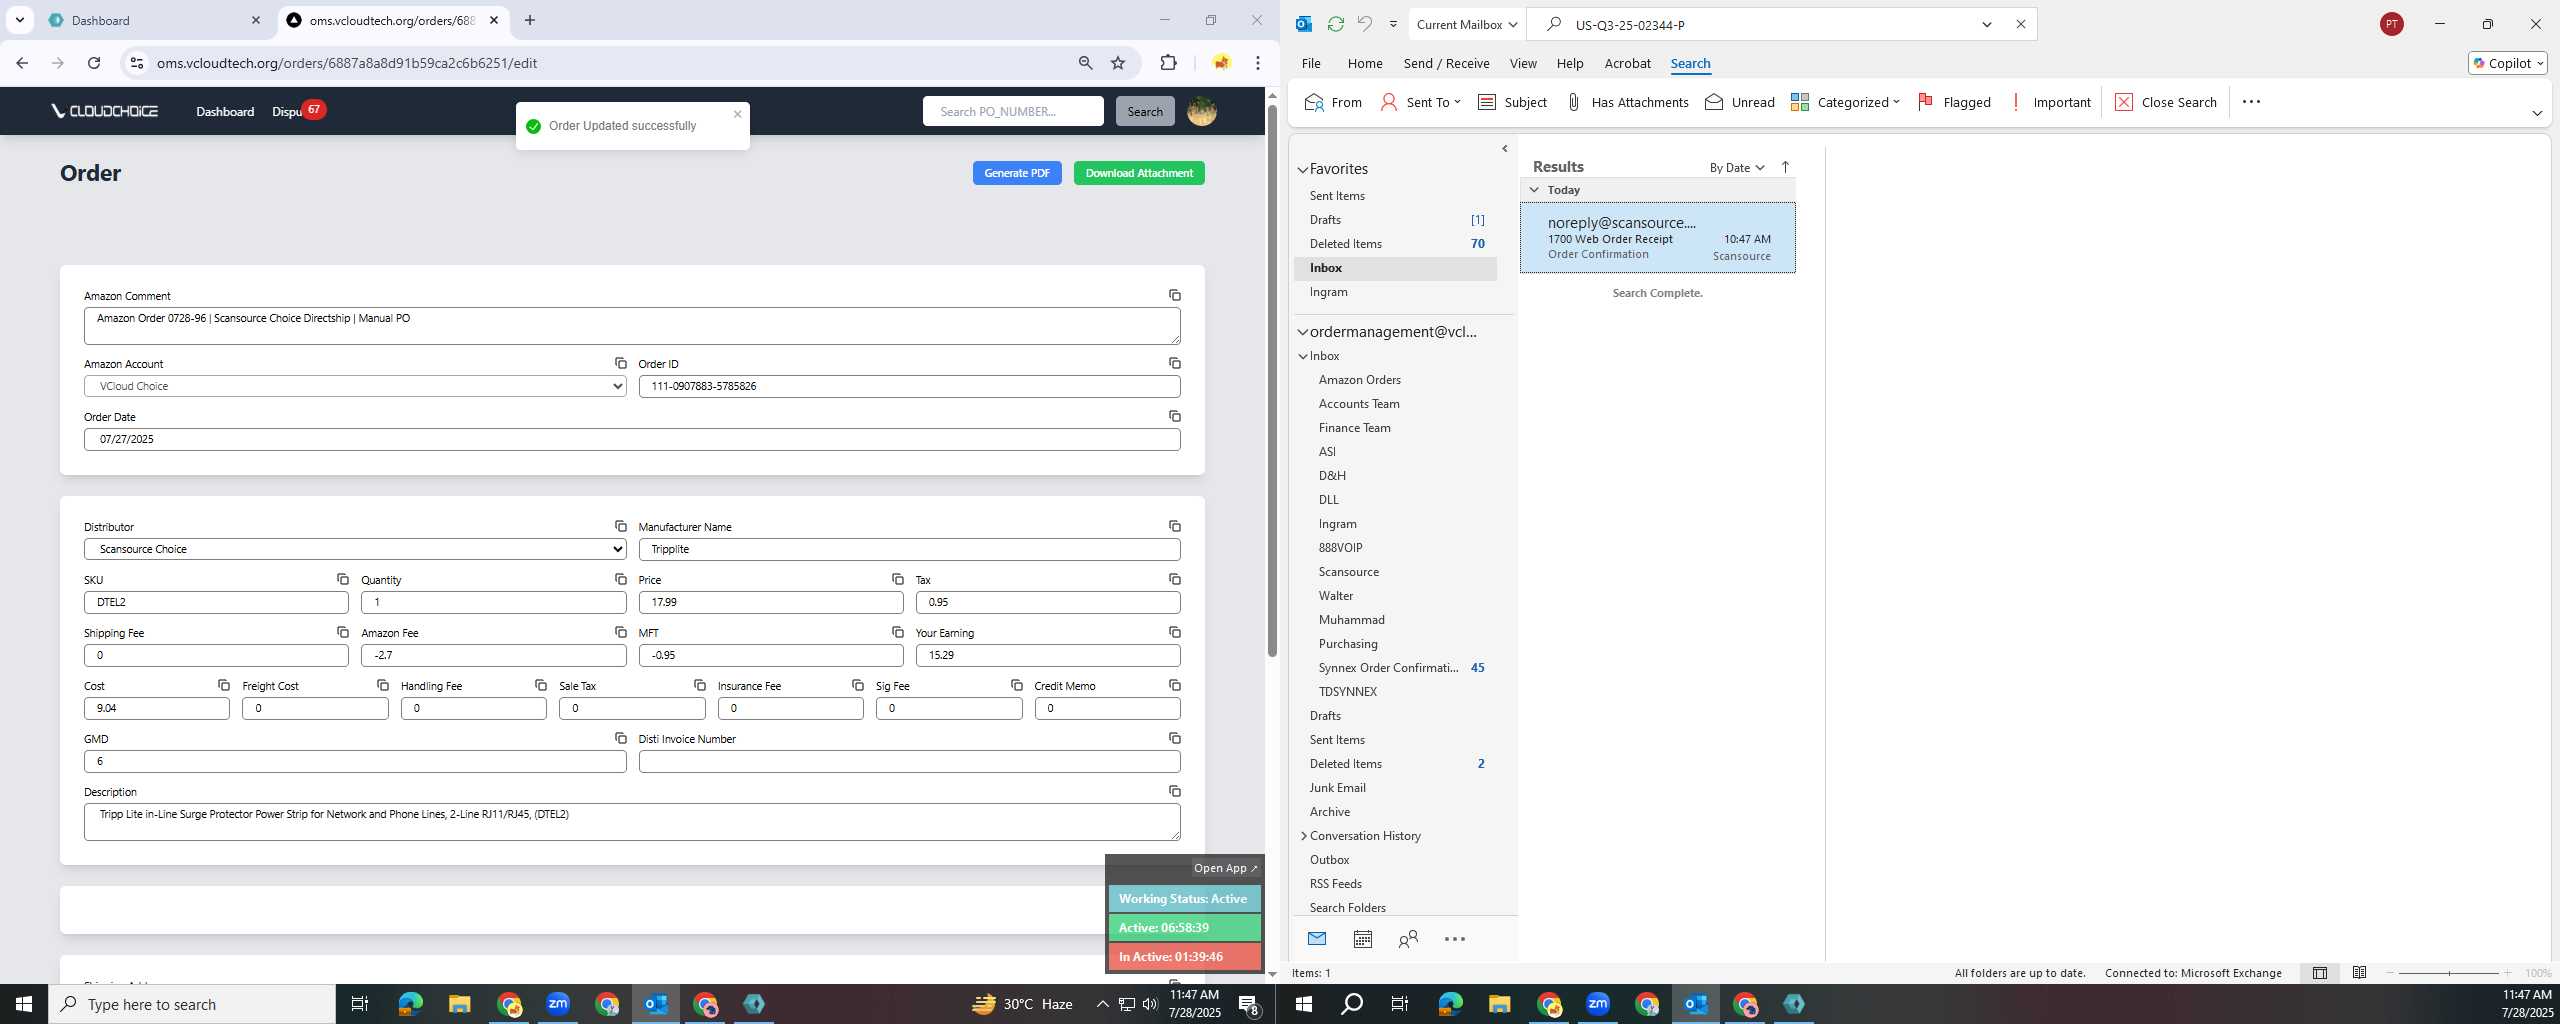Open the Categorized filter dropdown
Viewport: 2560px width, 1024px height.
pyautogui.click(x=1845, y=102)
